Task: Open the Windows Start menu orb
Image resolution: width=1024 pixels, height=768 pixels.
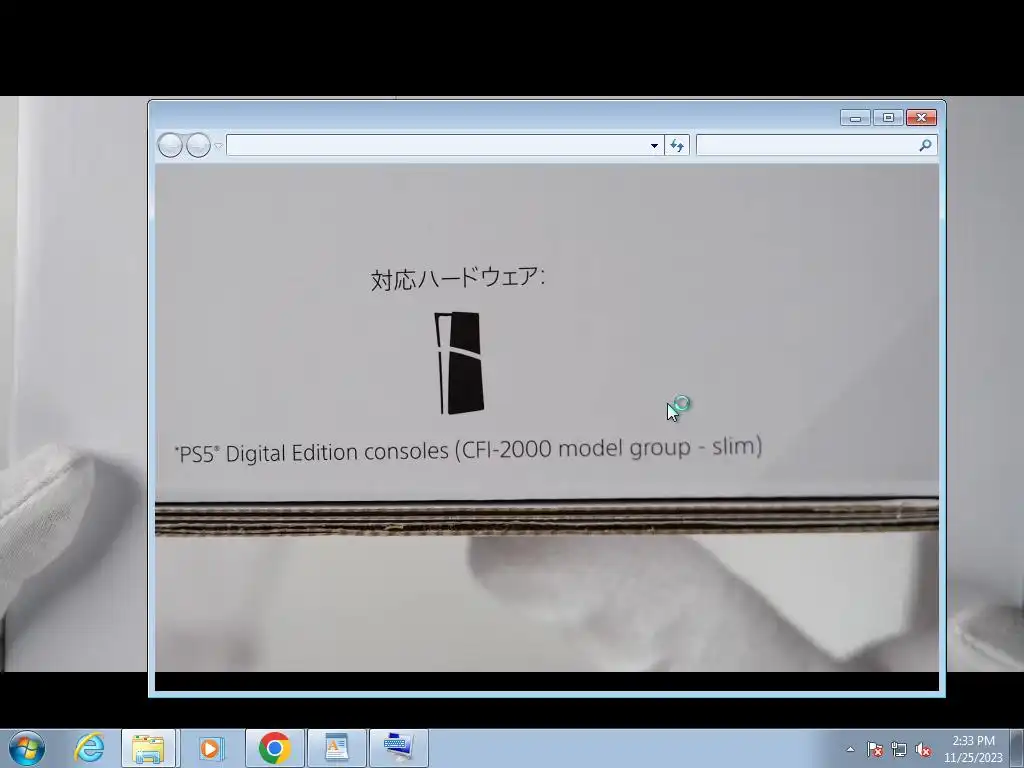Action: (27, 748)
